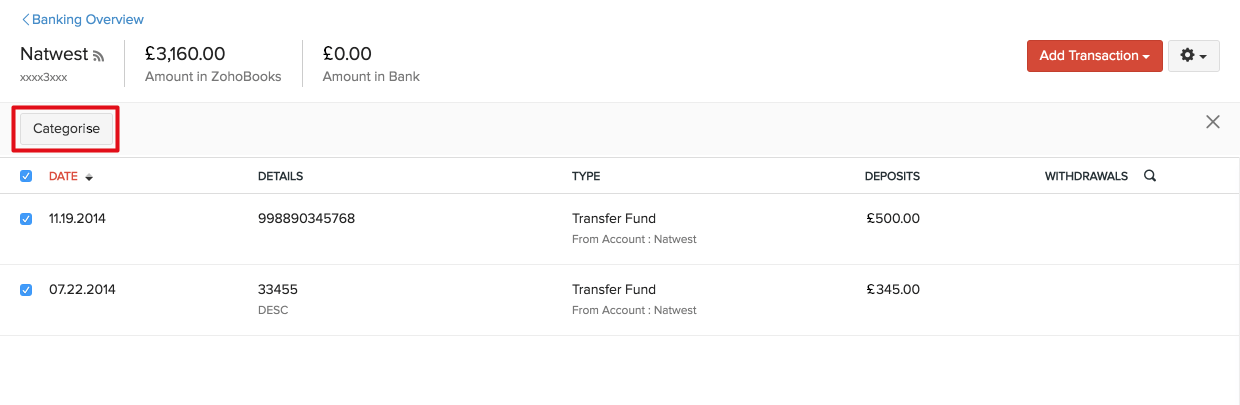The width and height of the screenshot is (1240, 405).
Task: Click the WITHDRAWALS column header
Action: click(1086, 176)
